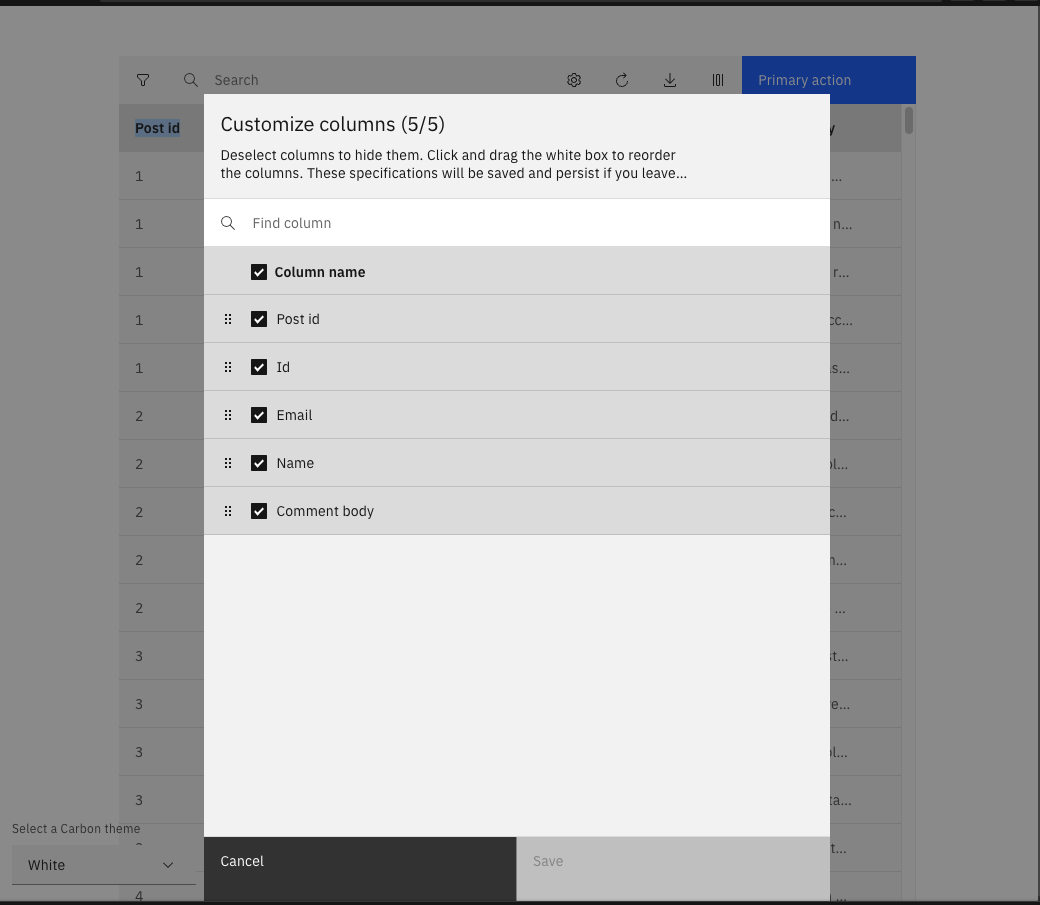Sort by the Post id column header

click(157, 128)
